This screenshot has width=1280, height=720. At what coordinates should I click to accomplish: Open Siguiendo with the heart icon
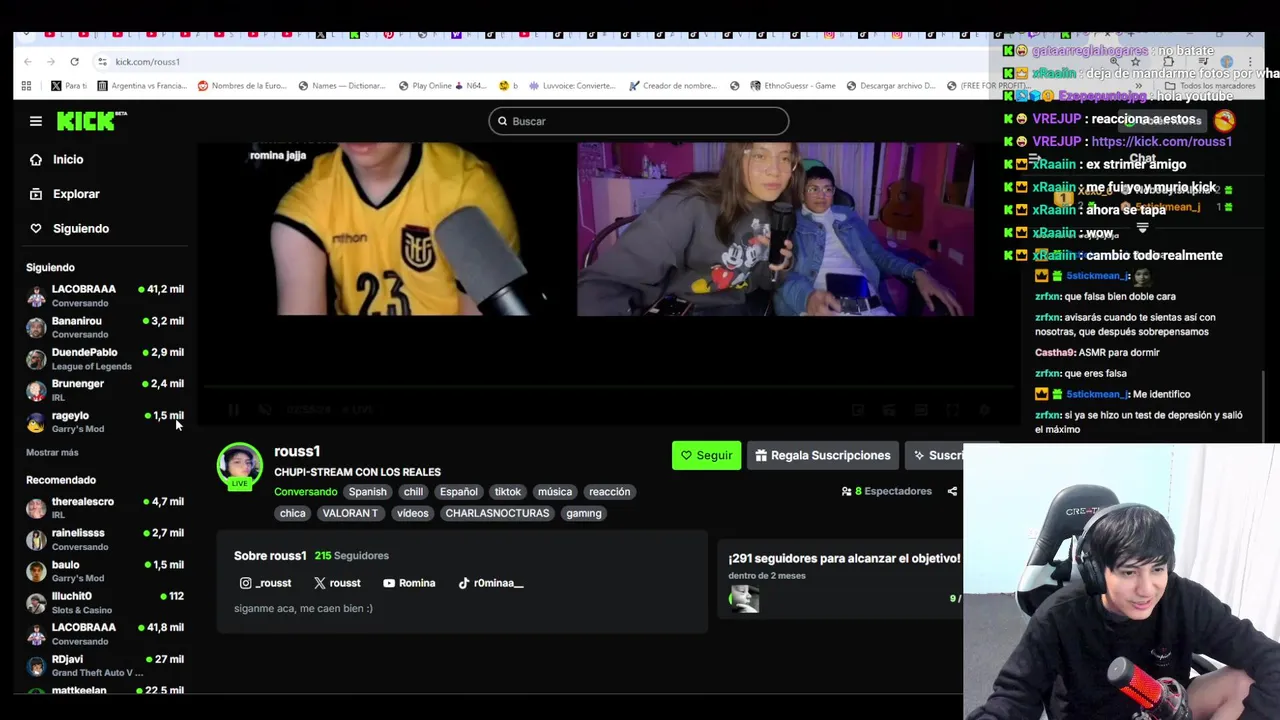pos(69,229)
